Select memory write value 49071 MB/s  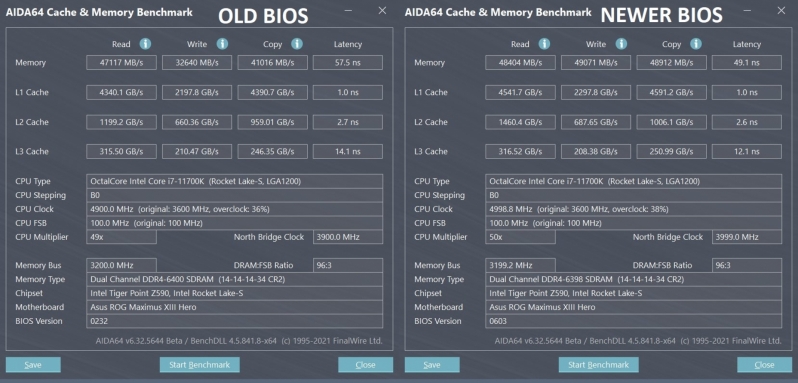(x=596, y=63)
